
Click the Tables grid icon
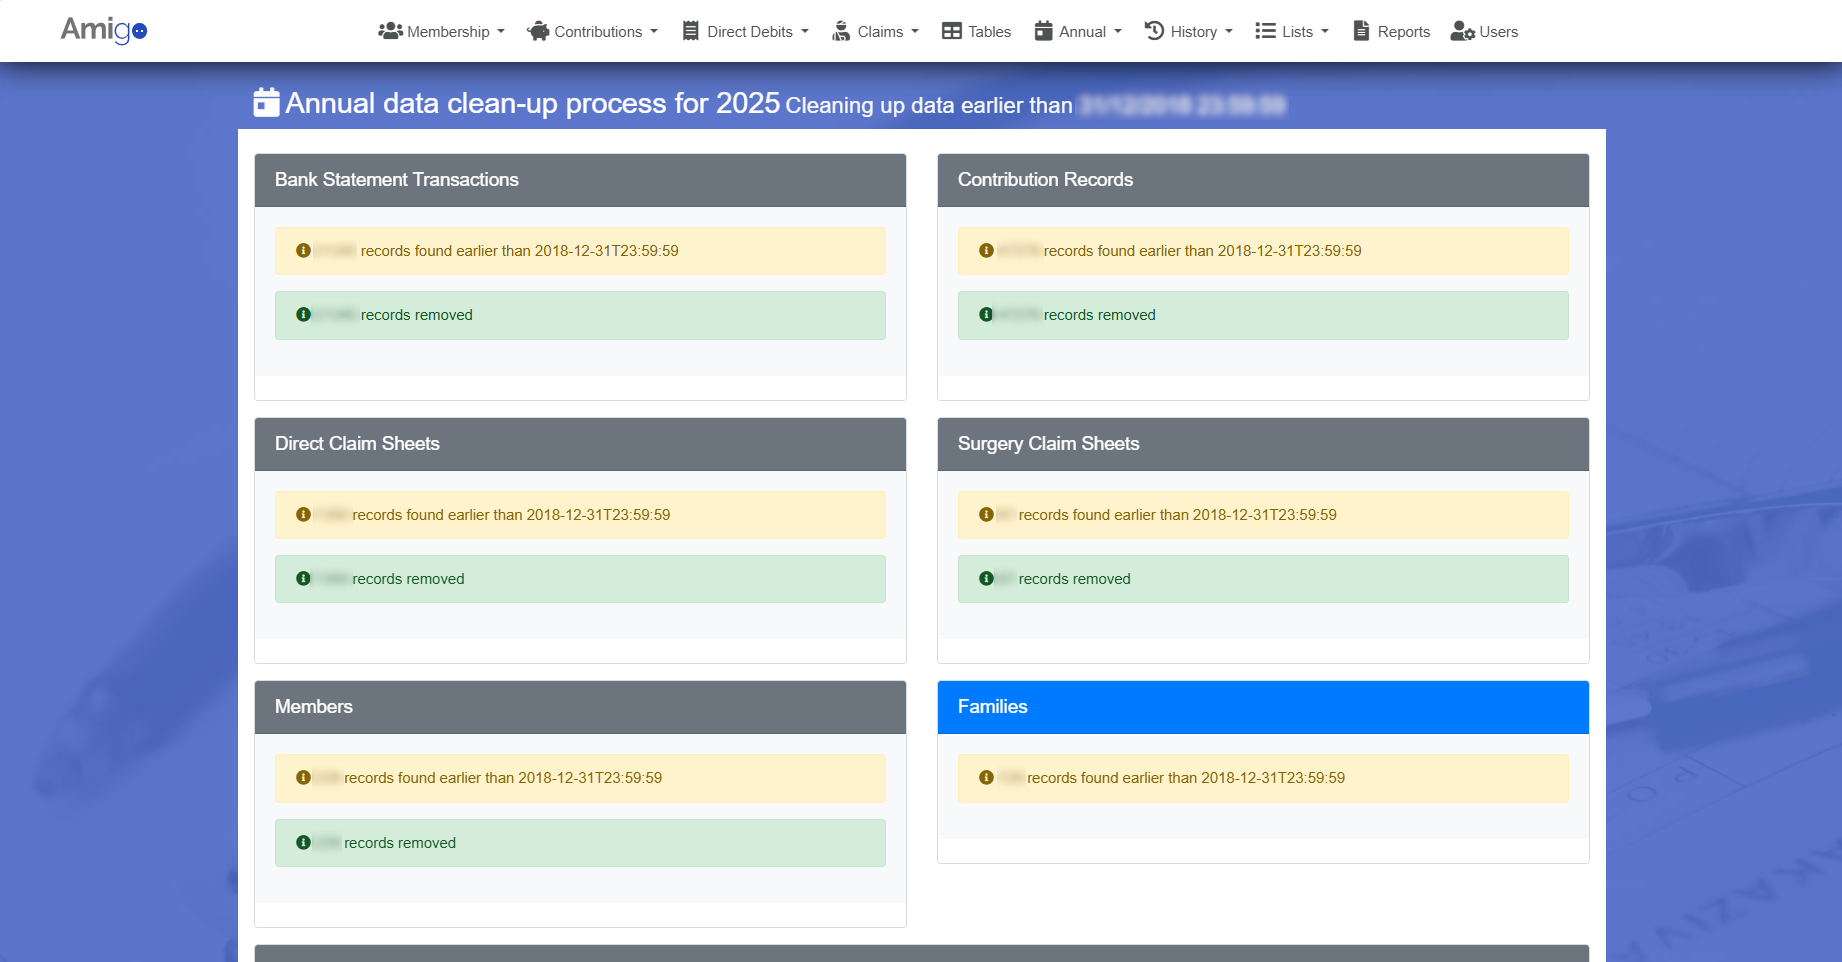[x=951, y=31]
